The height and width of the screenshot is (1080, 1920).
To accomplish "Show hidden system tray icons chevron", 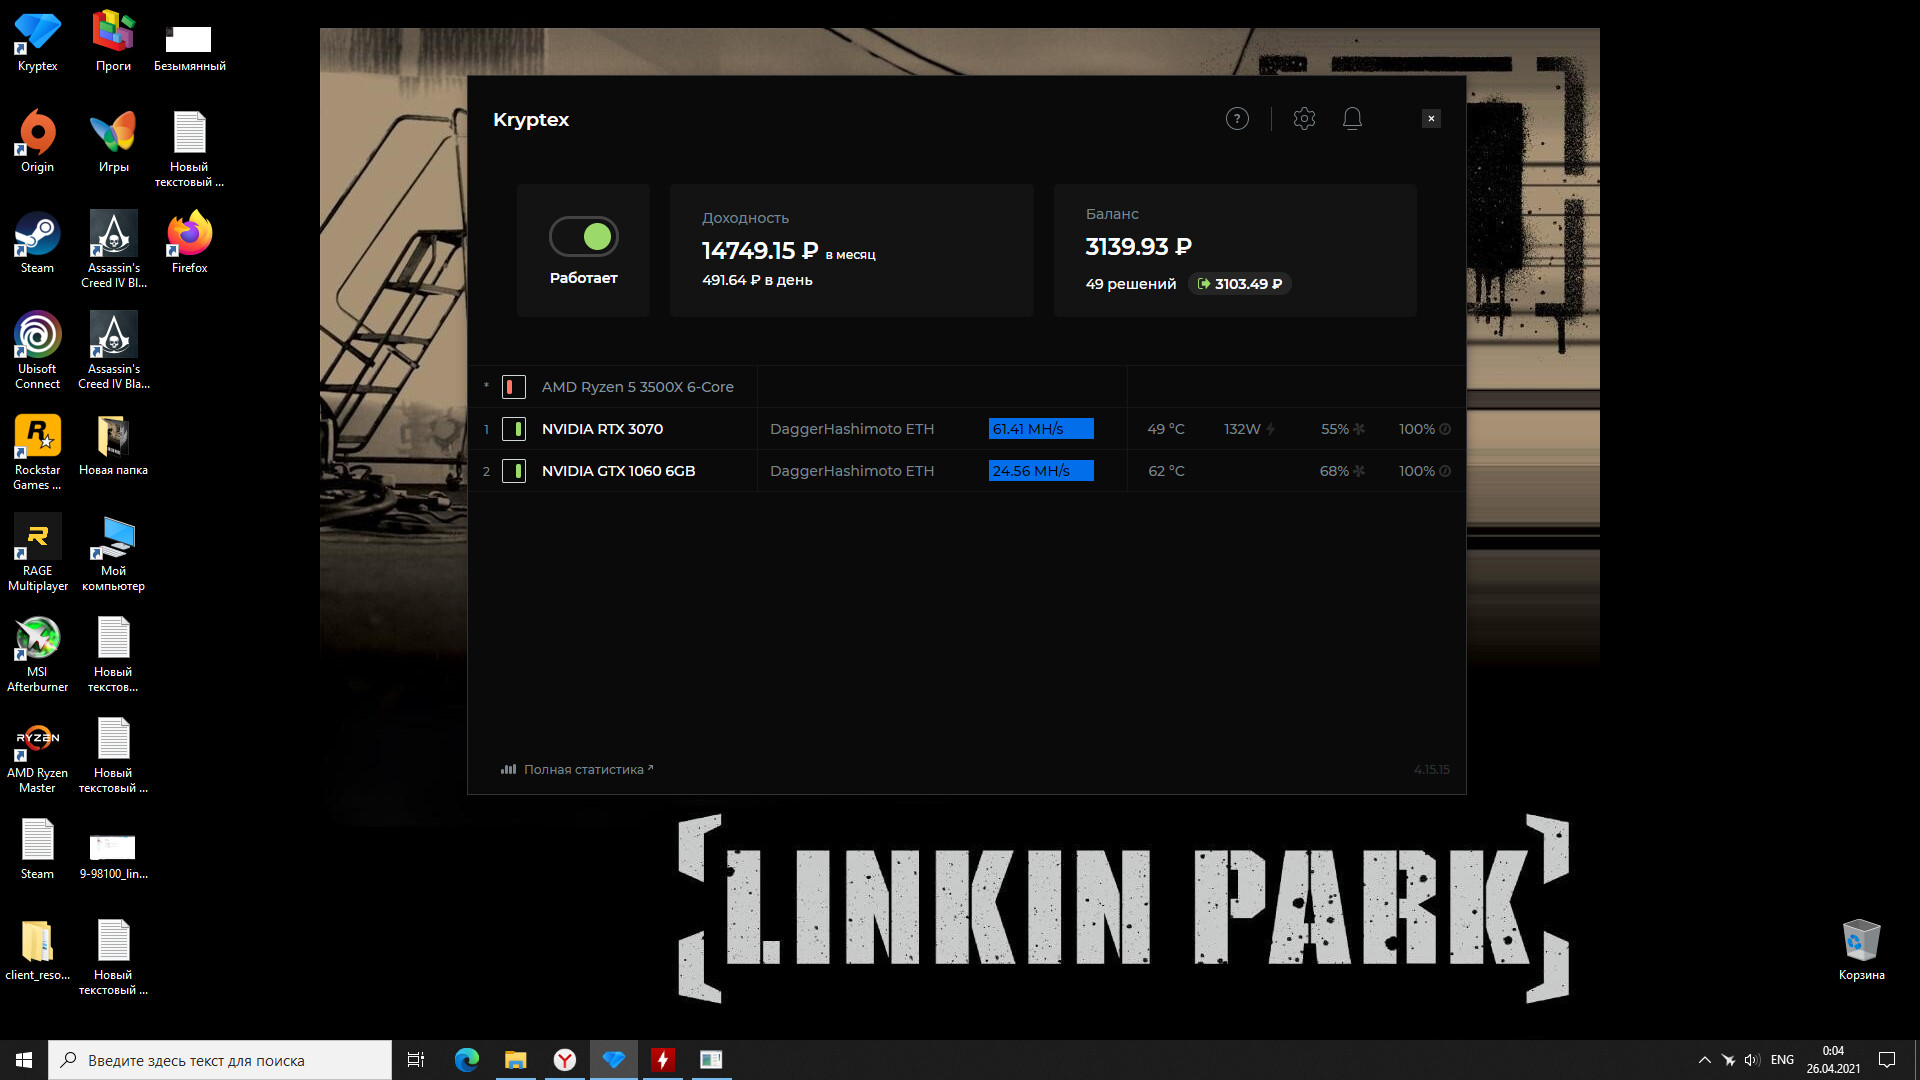I will pyautogui.click(x=1704, y=1060).
